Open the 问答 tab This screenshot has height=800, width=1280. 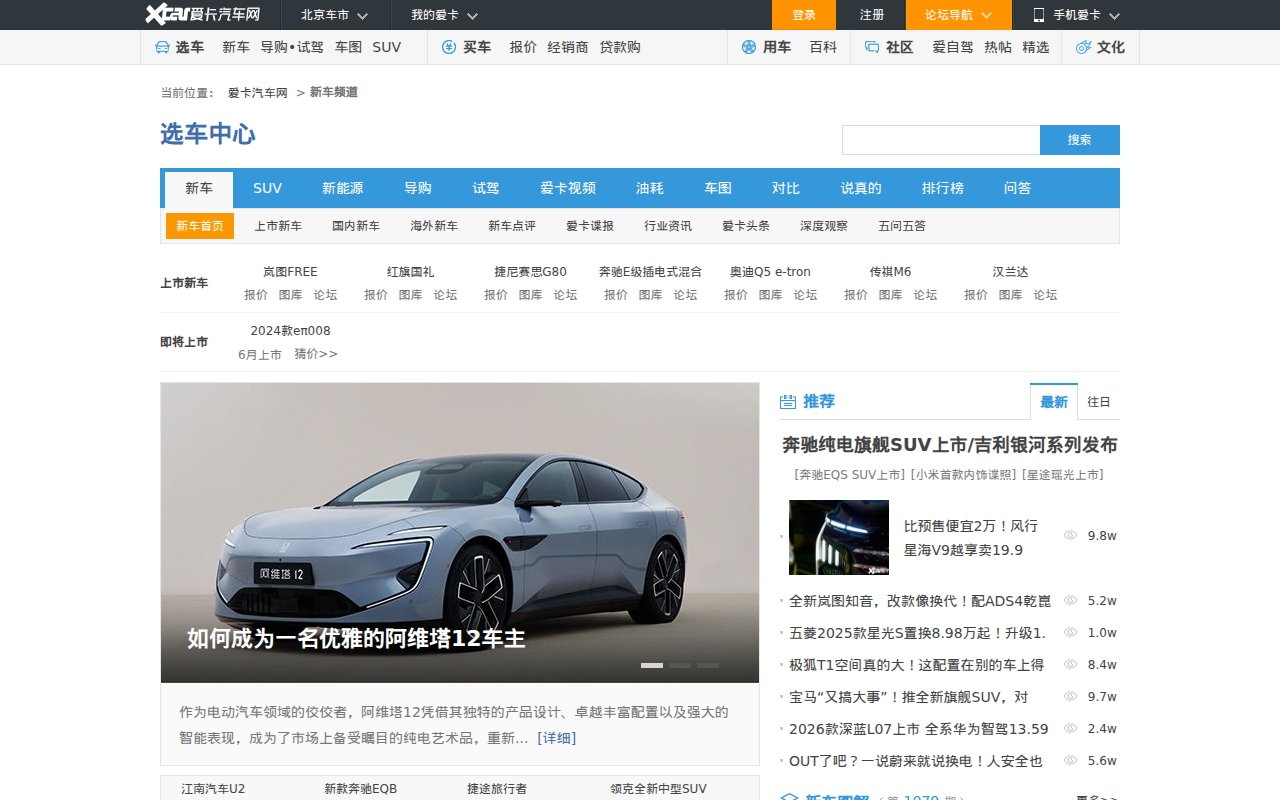coord(1017,188)
